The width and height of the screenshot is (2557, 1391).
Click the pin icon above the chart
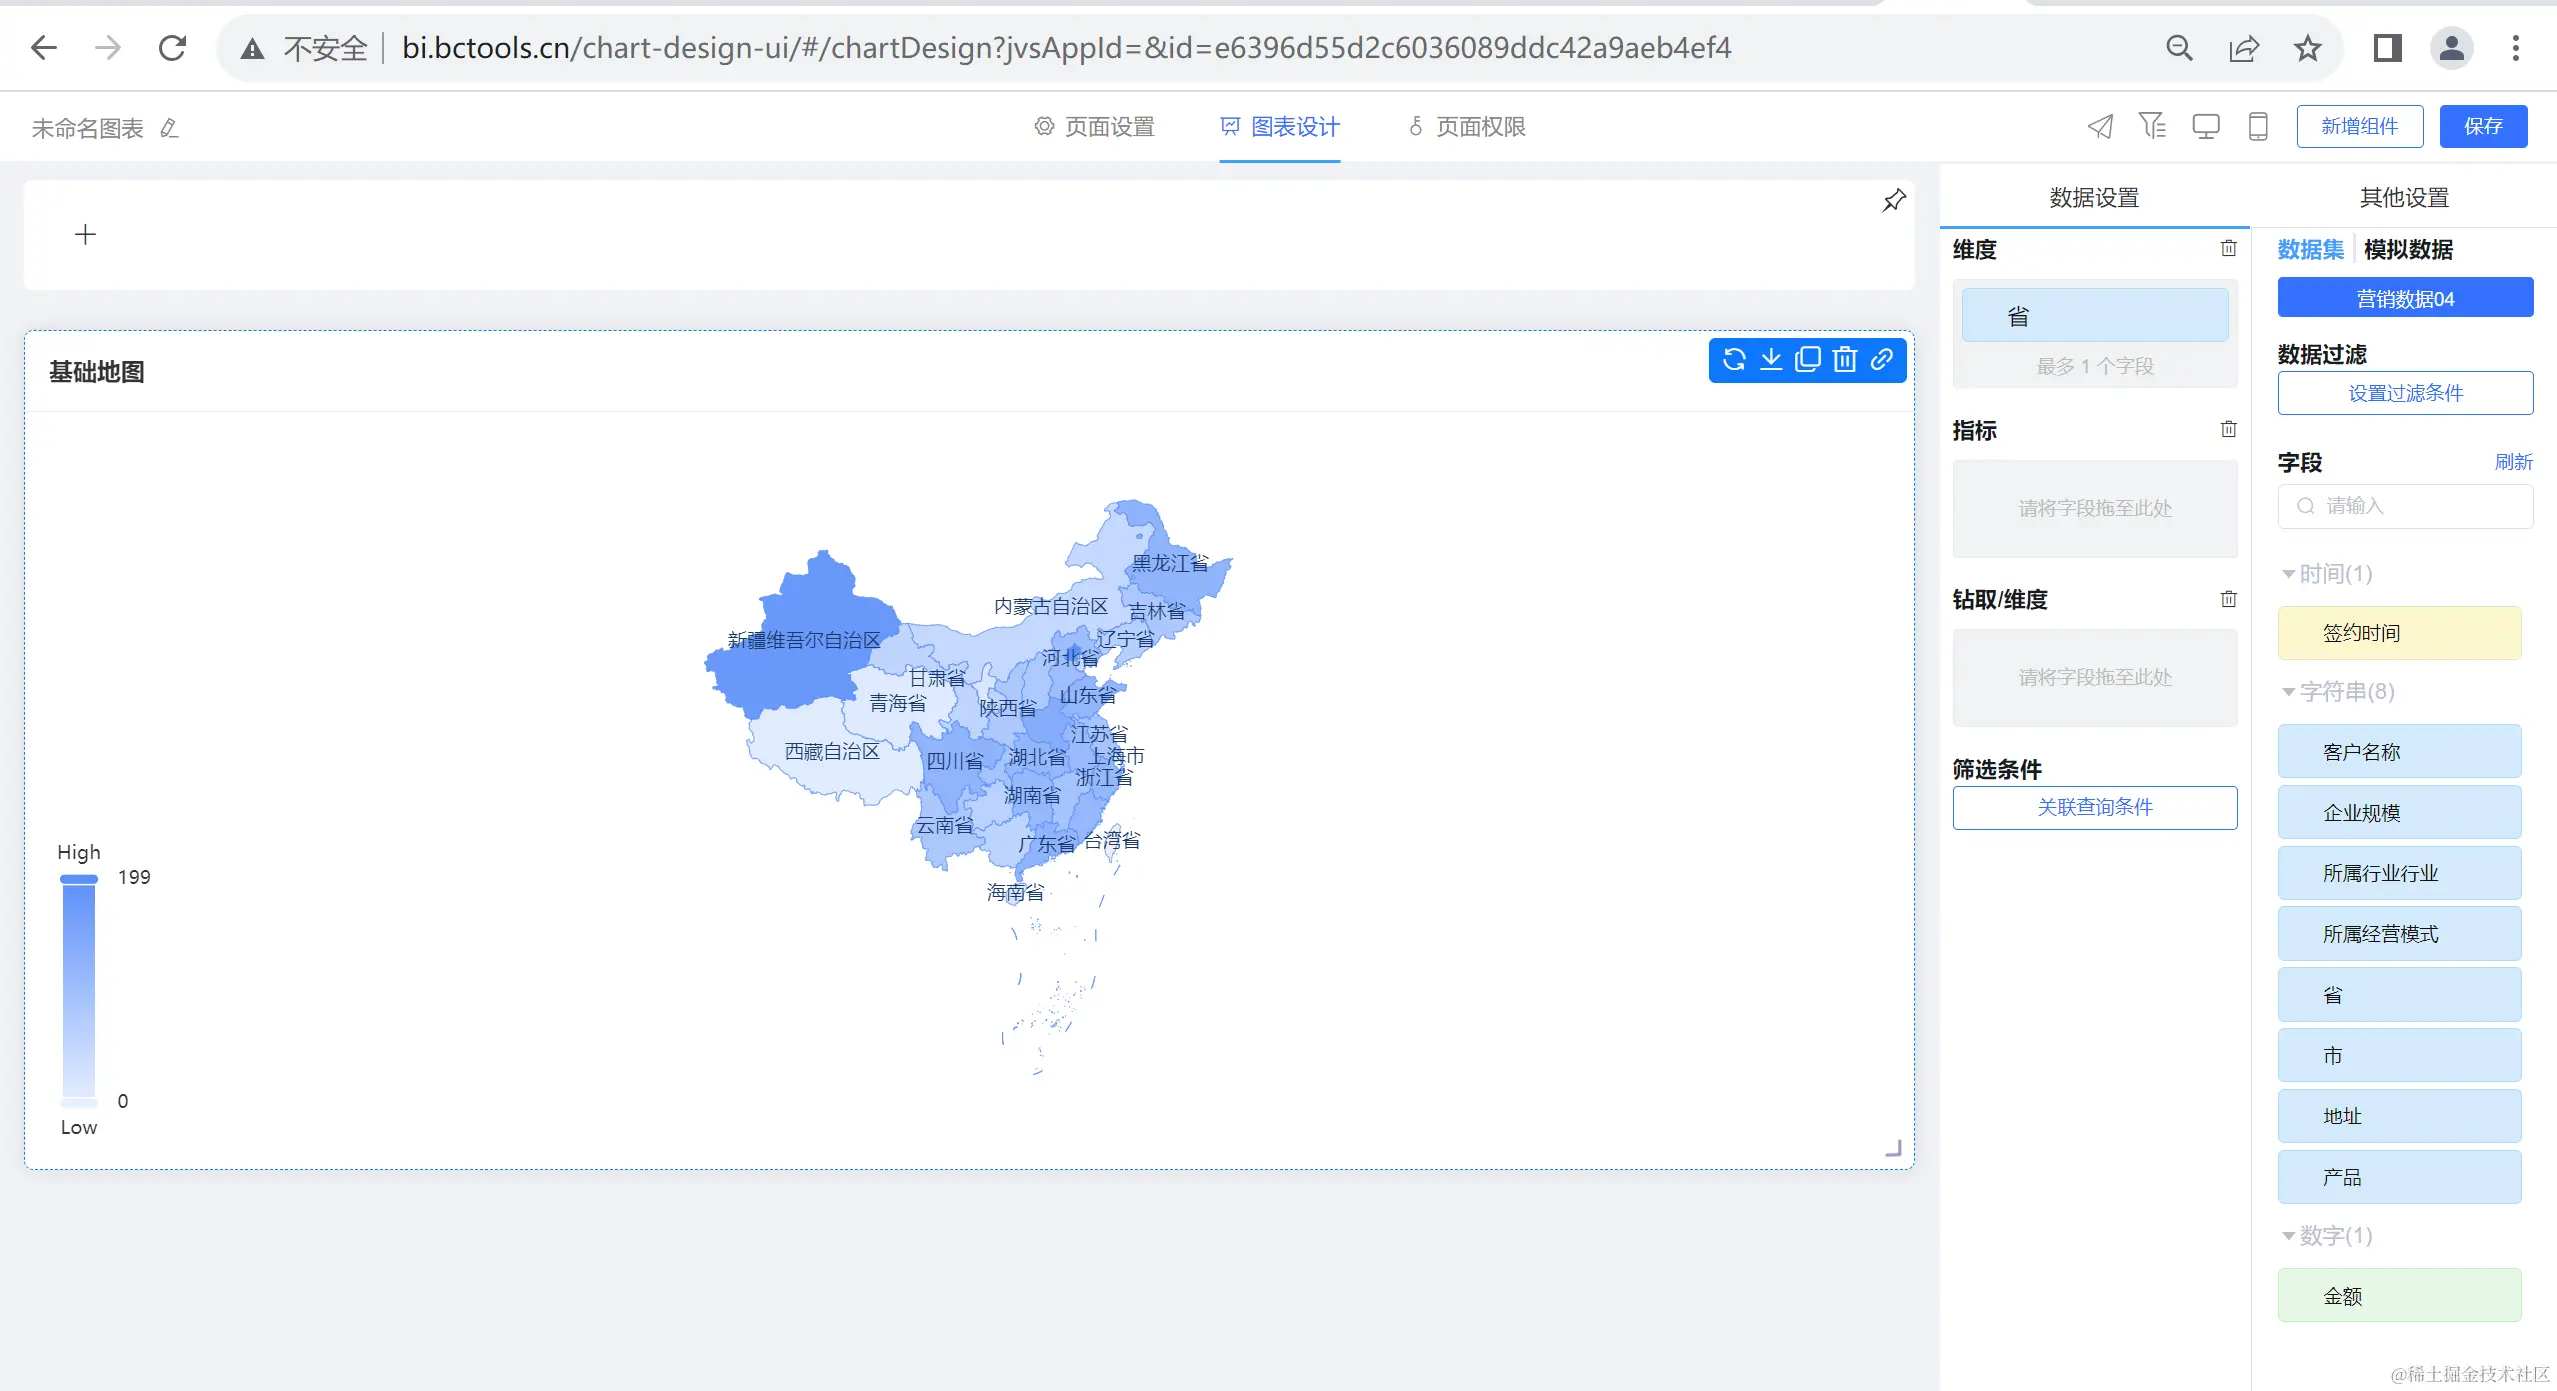[x=1893, y=201]
